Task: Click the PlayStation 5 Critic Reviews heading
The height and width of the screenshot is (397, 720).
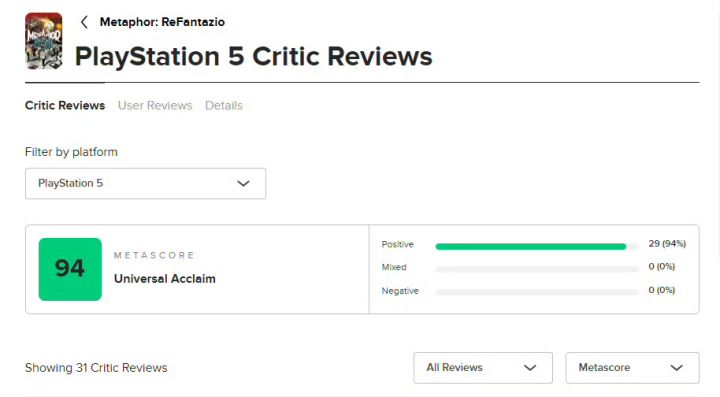Action: 253,56
